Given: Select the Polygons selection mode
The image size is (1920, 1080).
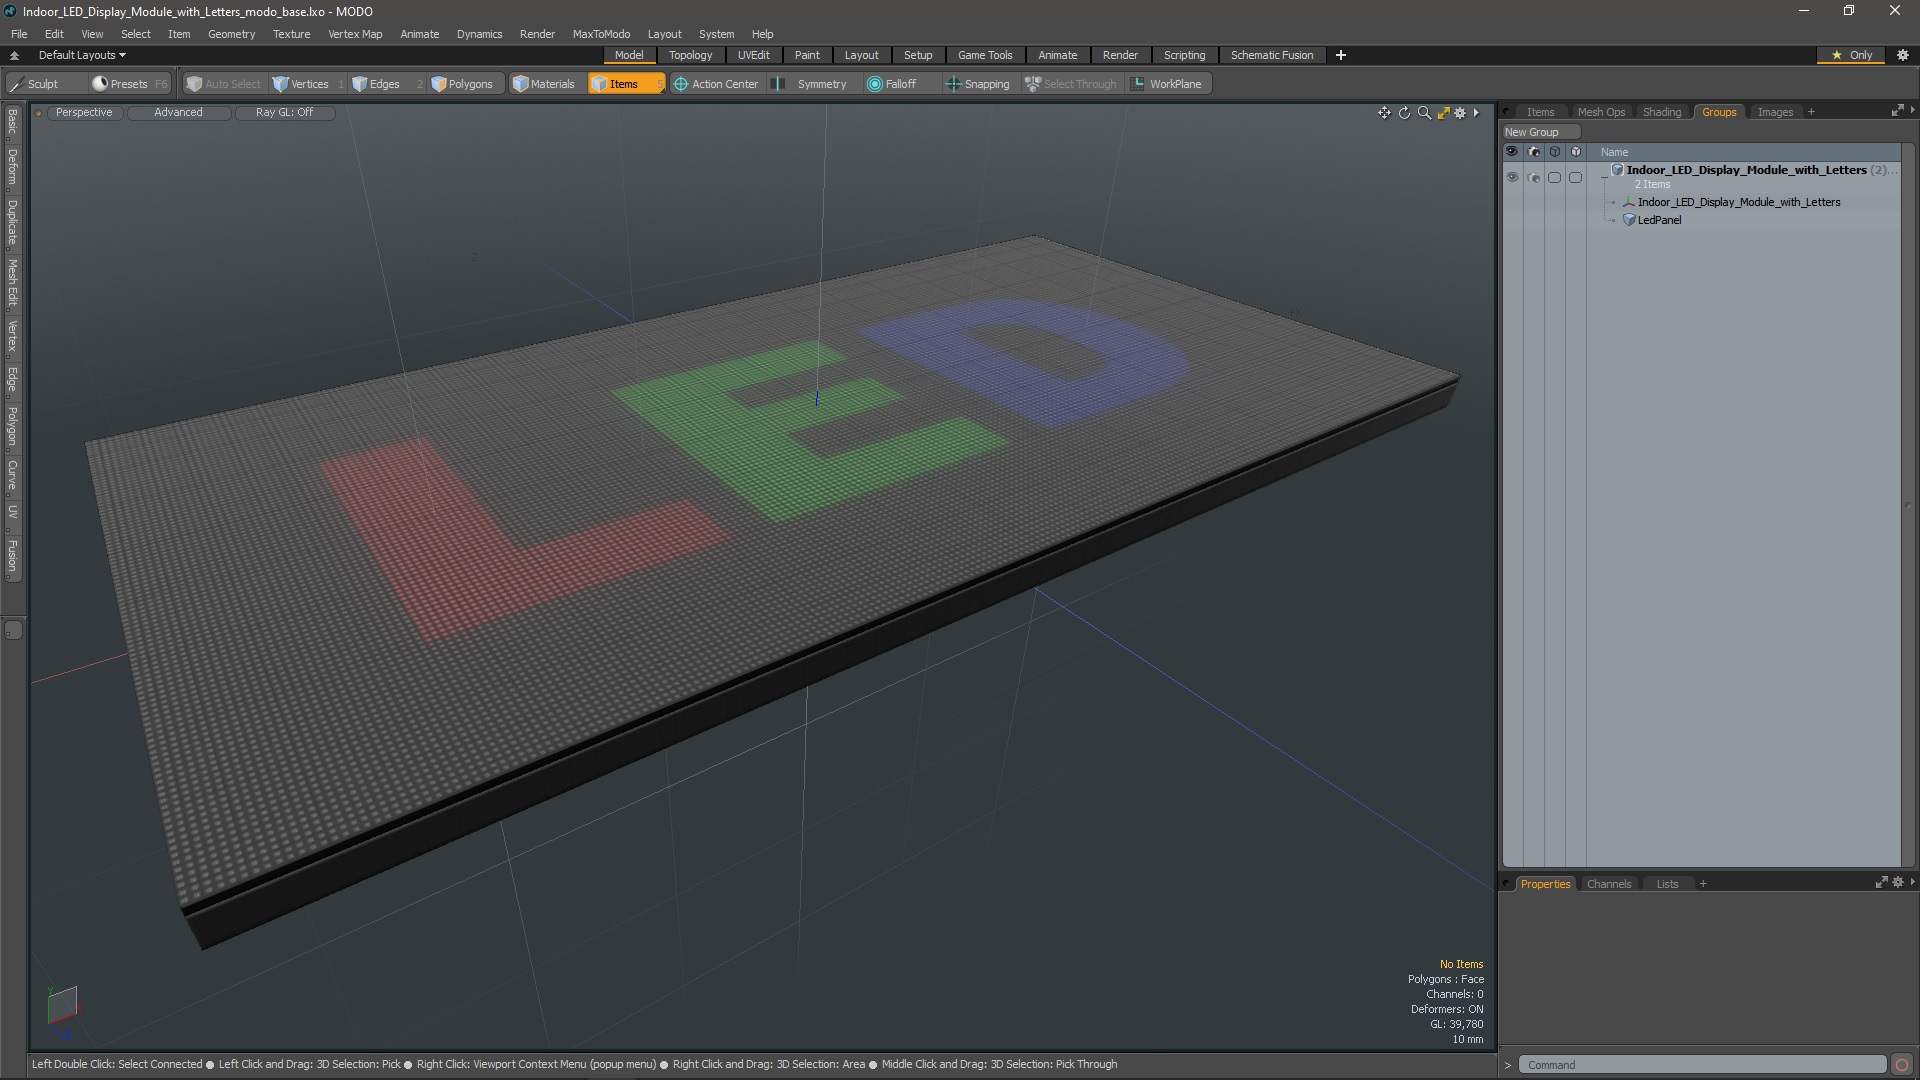Looking at the screenshot, I should point(462,84).
